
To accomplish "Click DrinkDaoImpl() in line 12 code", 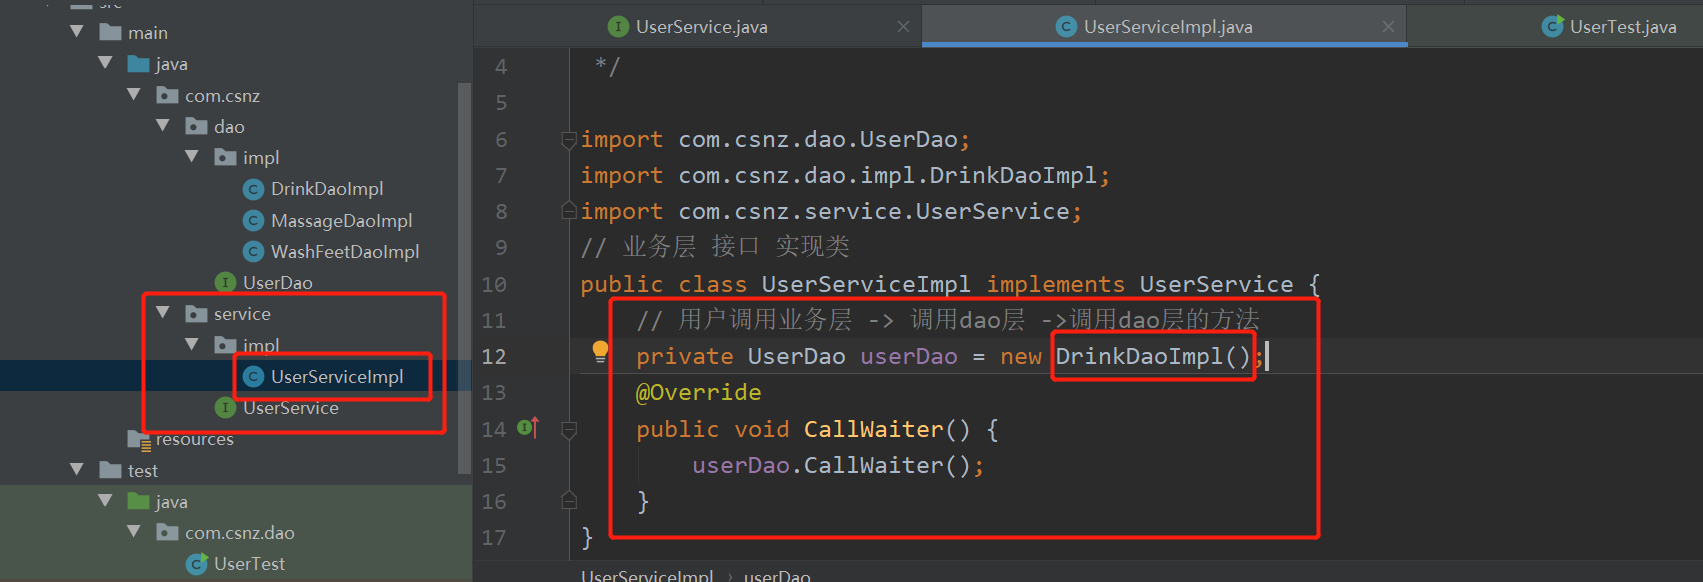I will click(x=1153, y=357).
